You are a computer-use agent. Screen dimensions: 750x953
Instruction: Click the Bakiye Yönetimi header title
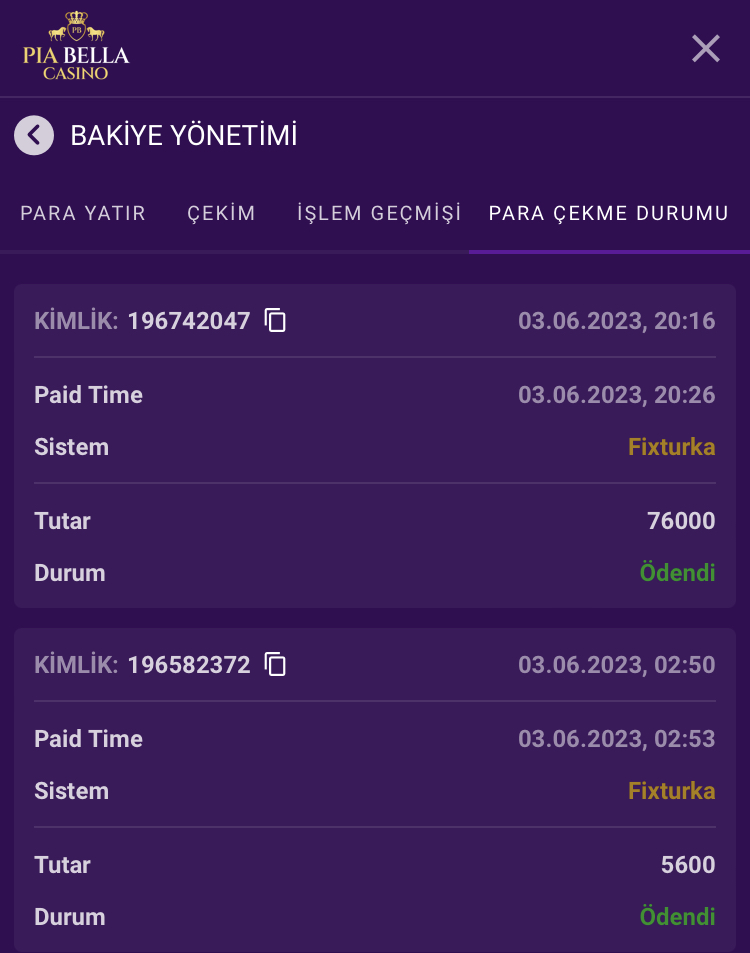(x=184, y=135)
